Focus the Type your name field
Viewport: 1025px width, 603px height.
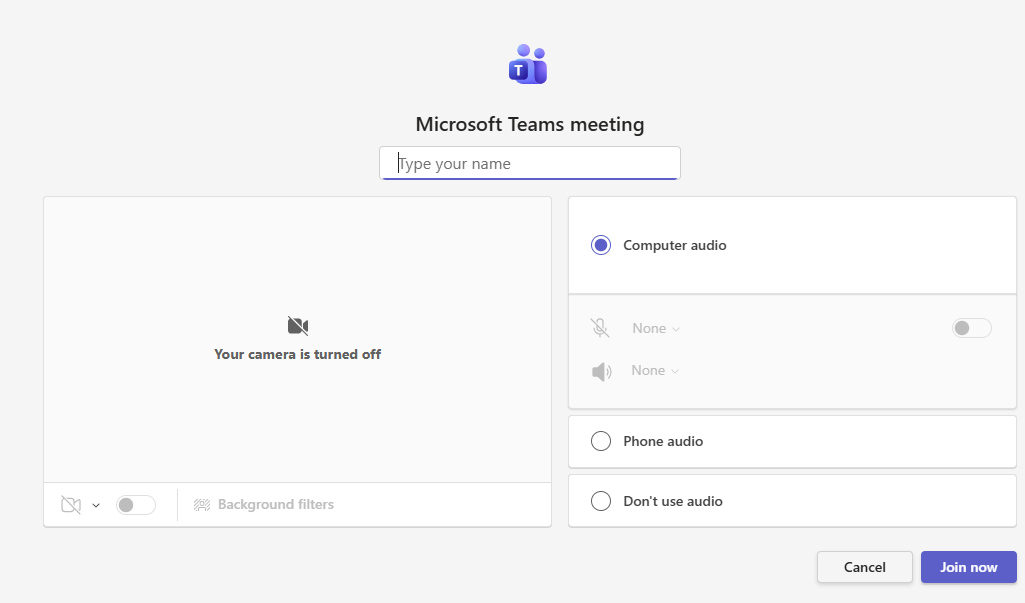pyautogui.click(x=530, y=163)
